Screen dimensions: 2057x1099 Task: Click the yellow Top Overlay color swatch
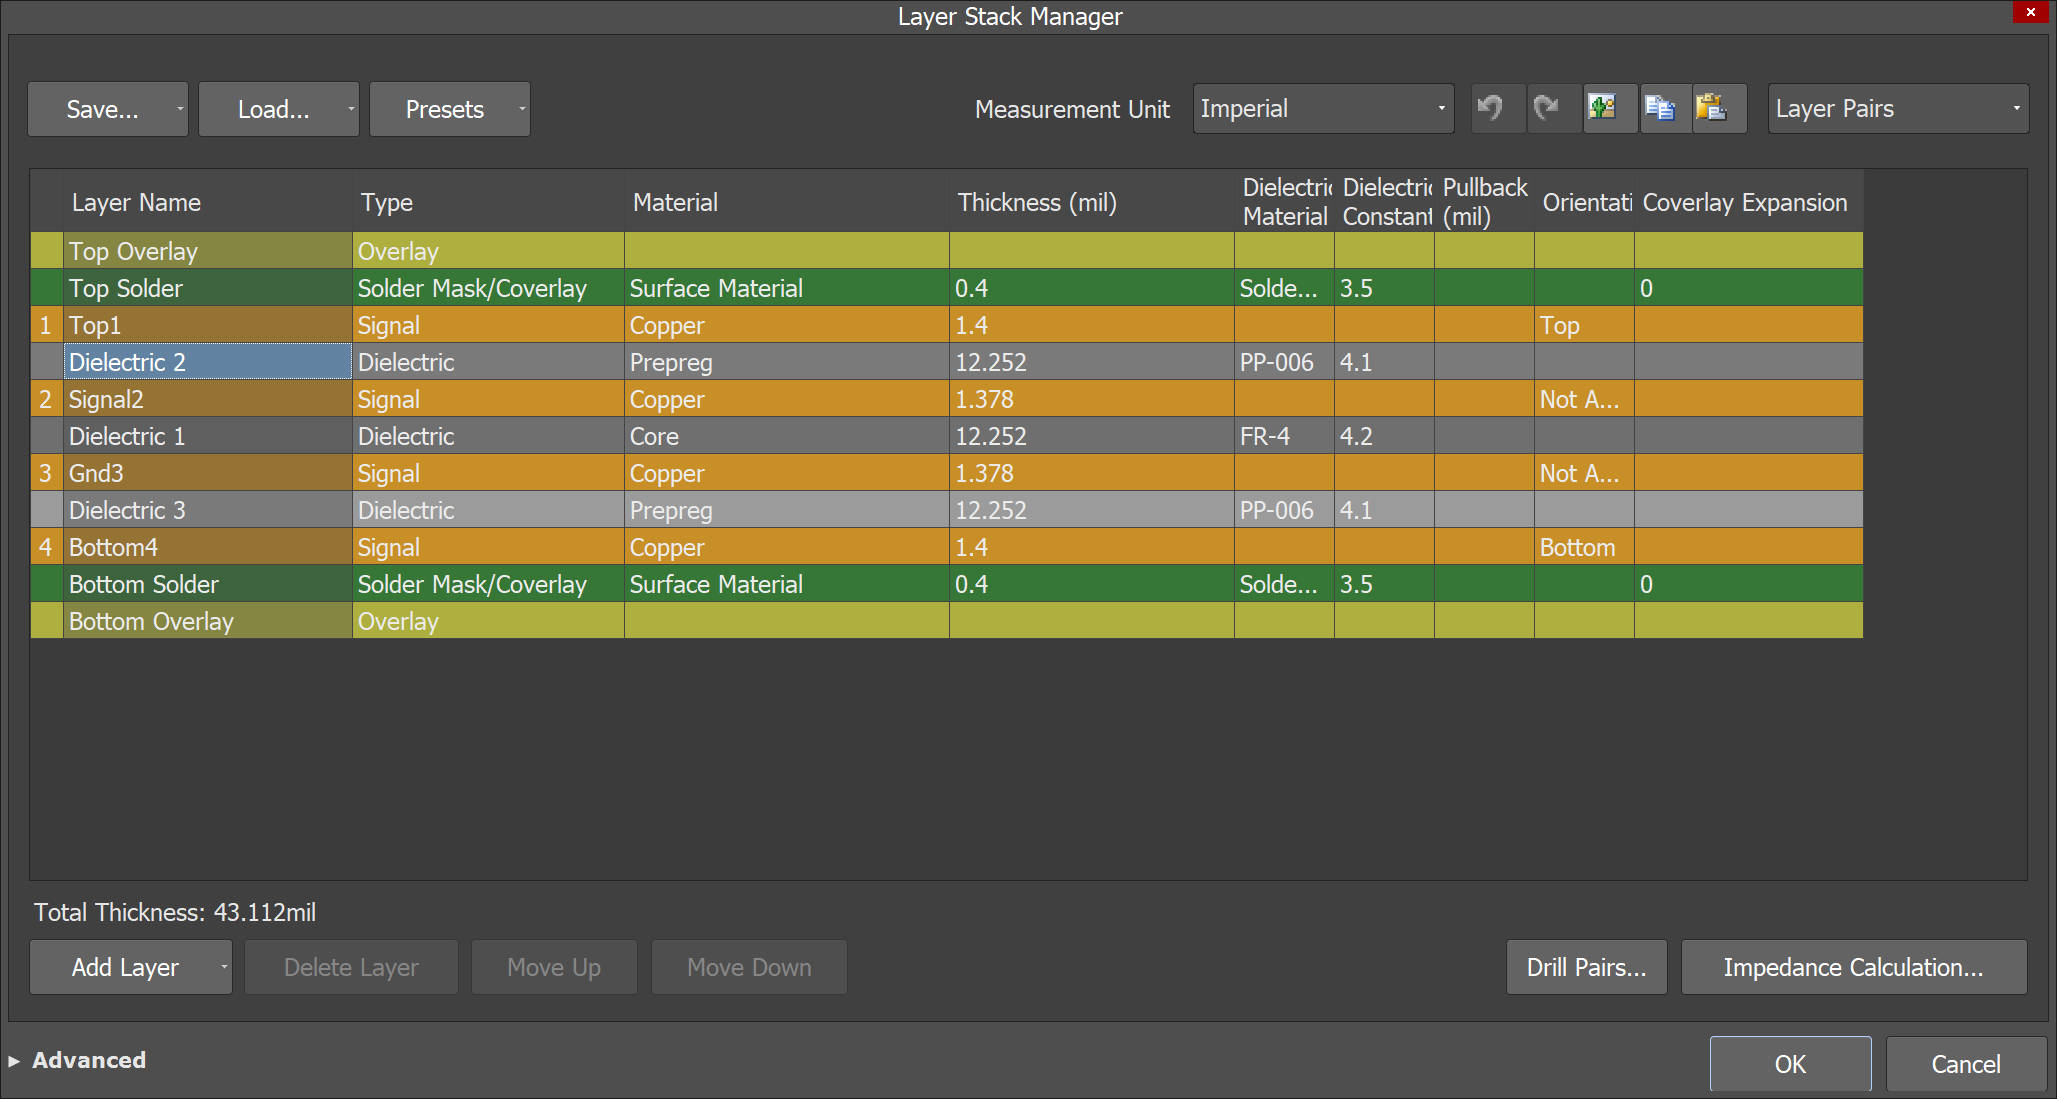46,251
